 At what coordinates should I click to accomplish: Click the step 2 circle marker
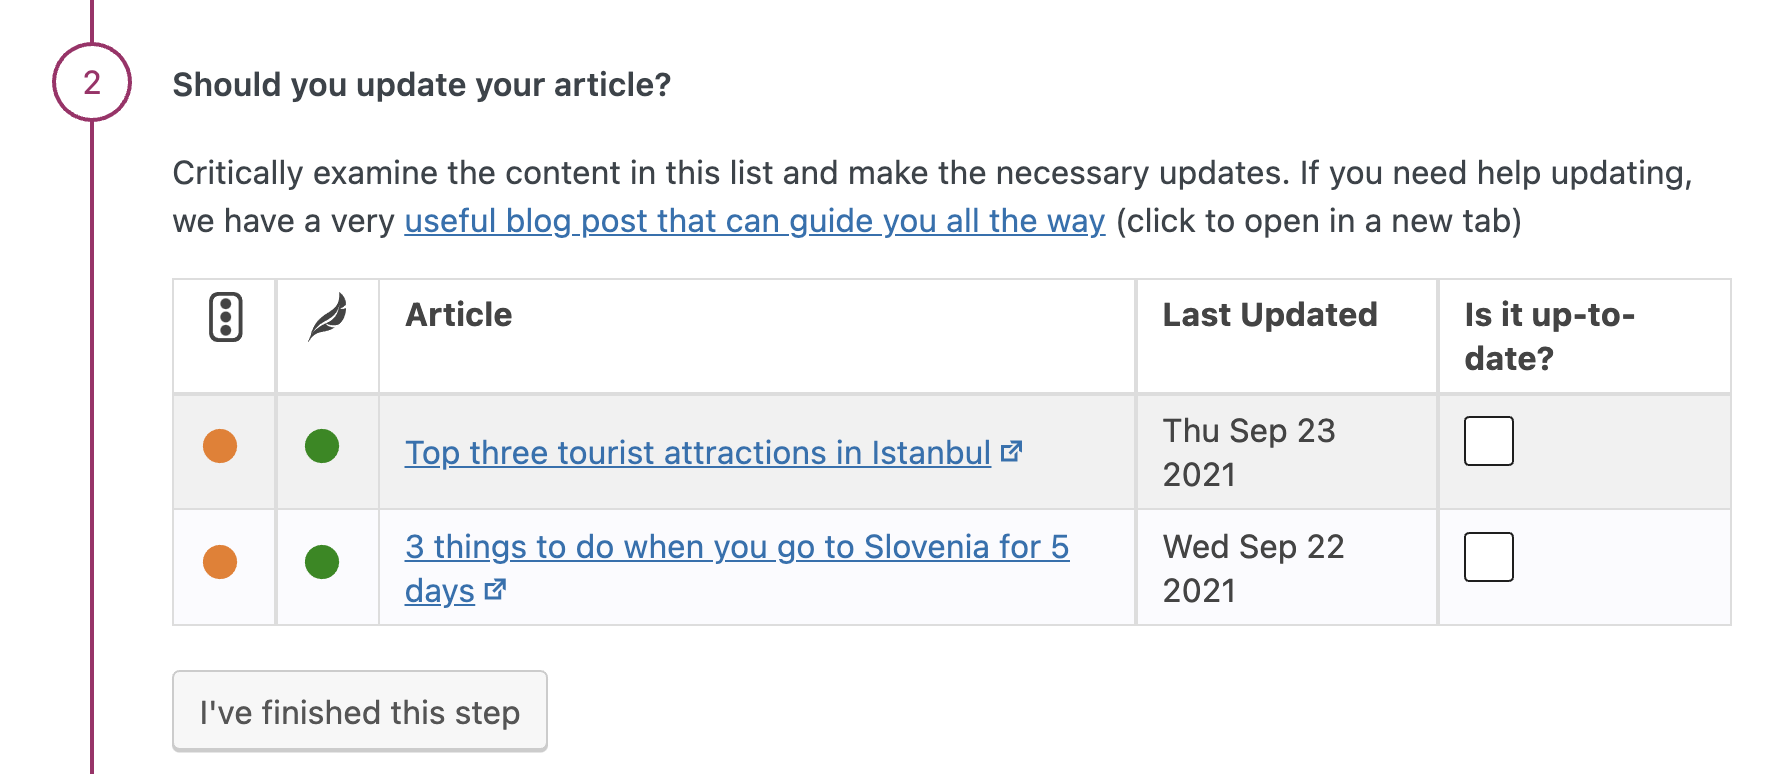pos(92,83)
